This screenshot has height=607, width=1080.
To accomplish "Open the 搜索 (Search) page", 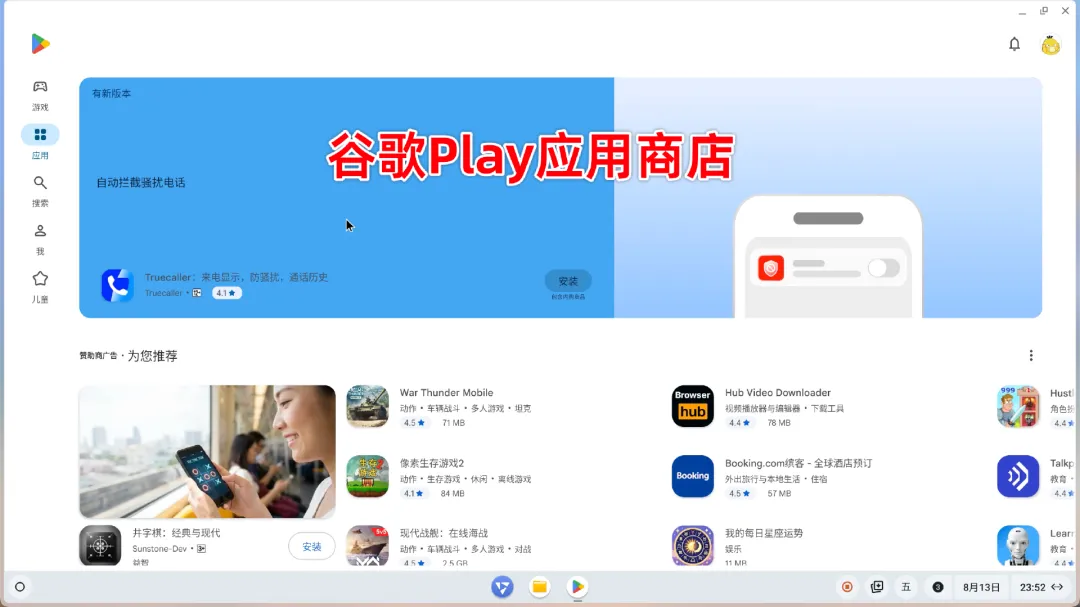I will coord(40,191).
